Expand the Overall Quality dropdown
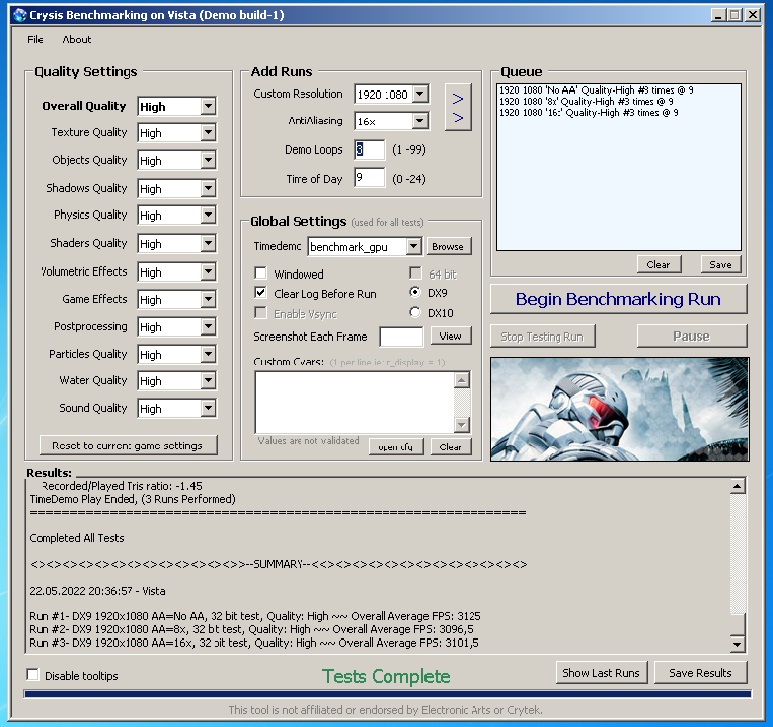Screen dimensions: 773x727 point(209,106)
